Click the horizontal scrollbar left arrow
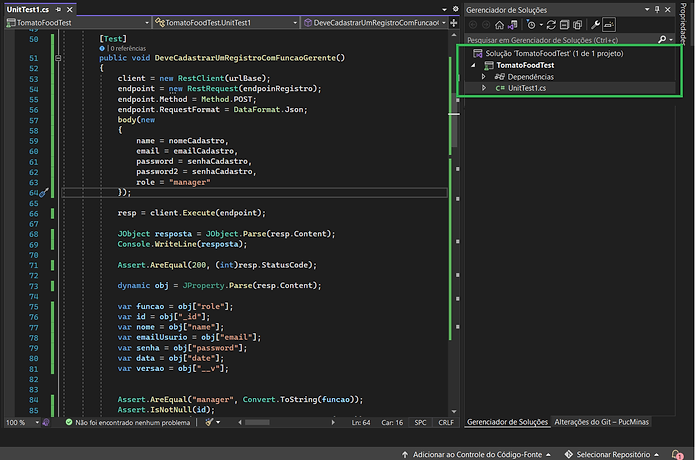Image resolution: width=695 pixels, height=460 pixels. click(x=240, y=422)
